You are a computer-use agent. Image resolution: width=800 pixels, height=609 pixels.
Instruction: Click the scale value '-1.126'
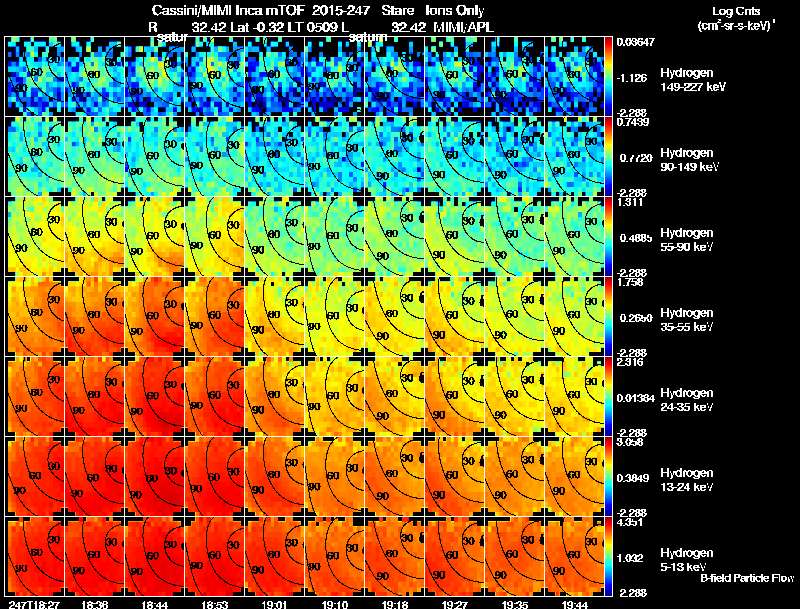pyautogui.click(x=632, y=78)
